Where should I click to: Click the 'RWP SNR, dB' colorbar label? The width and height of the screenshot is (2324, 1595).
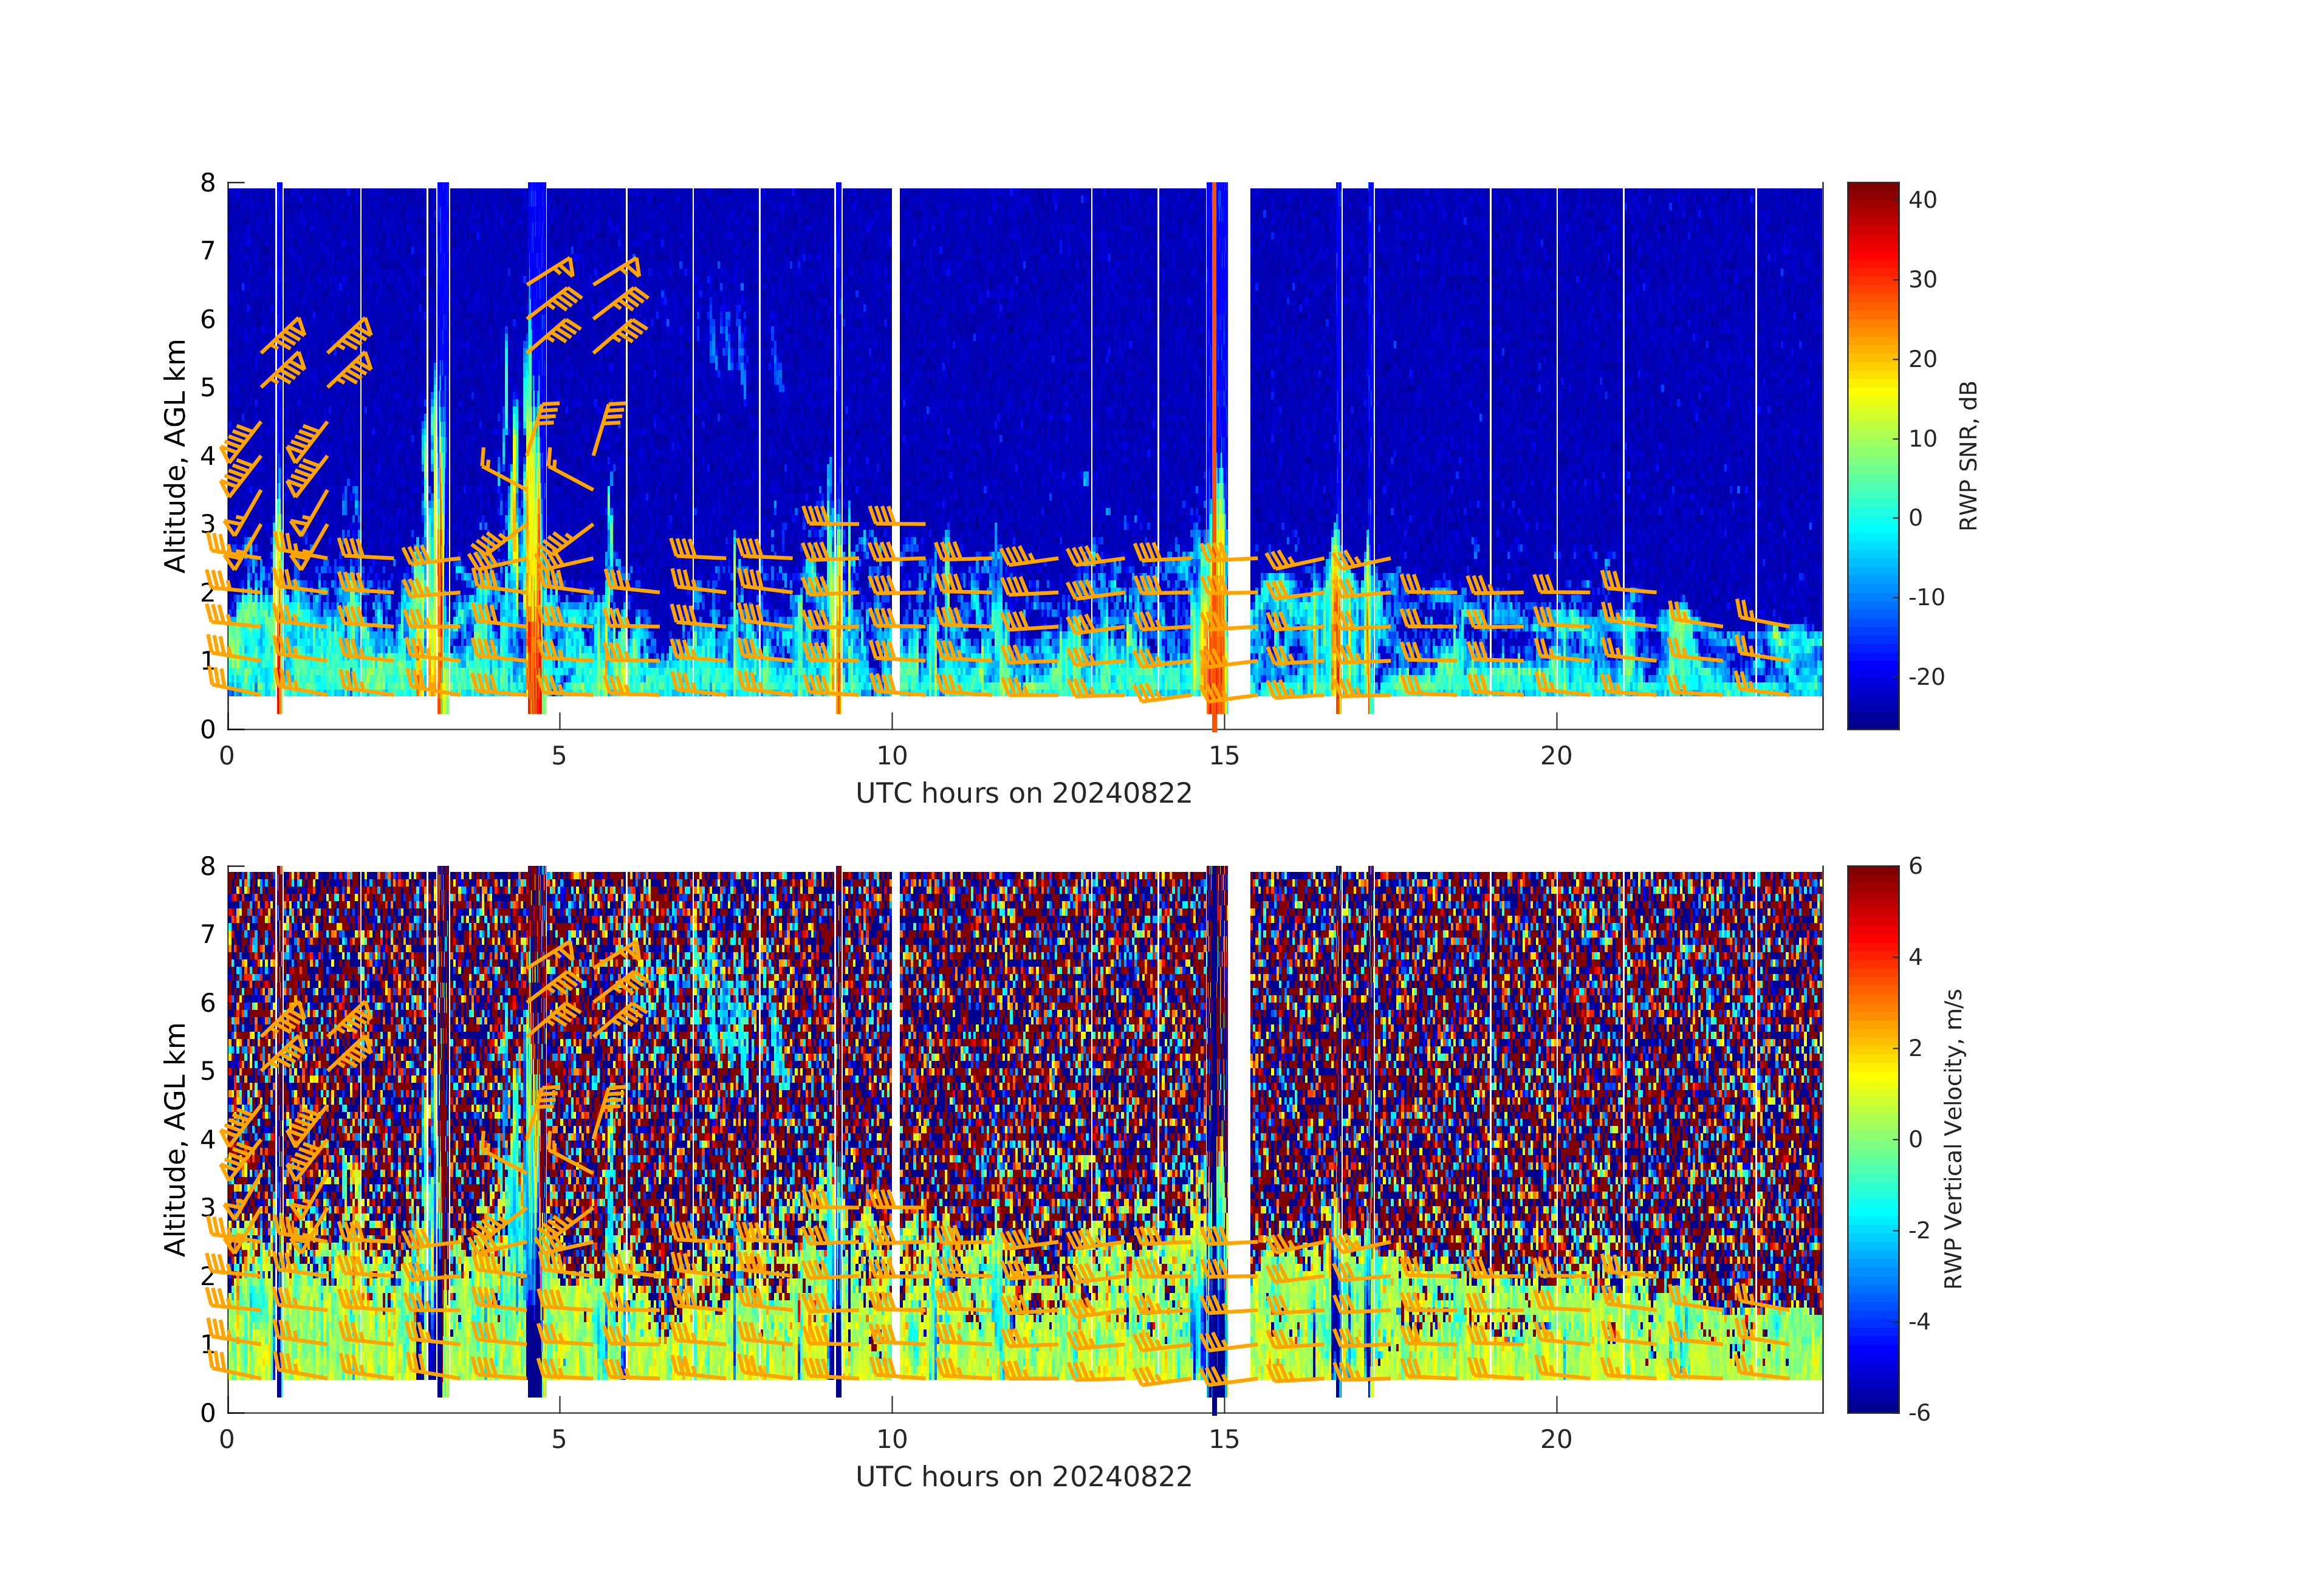click(x=1967, y=455)
